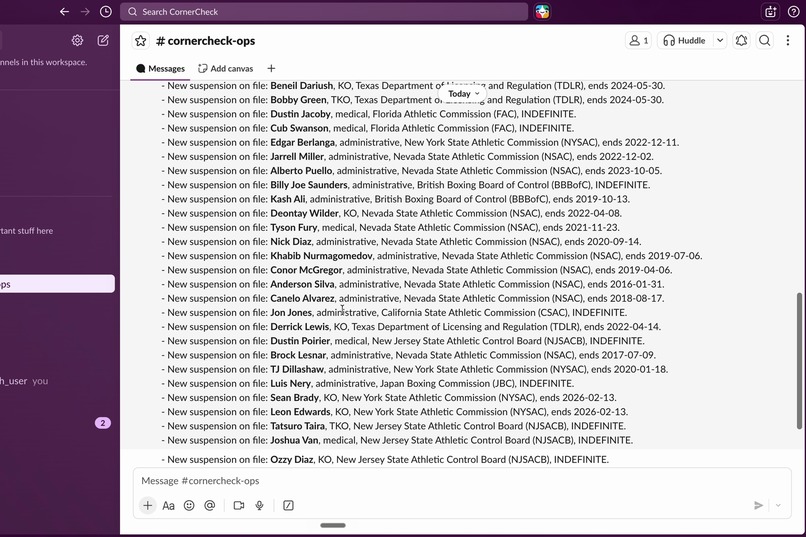Screen dimensions: 806x537
Task: Open the colorful Slack AI icon
Action: (x=542, y=11)
